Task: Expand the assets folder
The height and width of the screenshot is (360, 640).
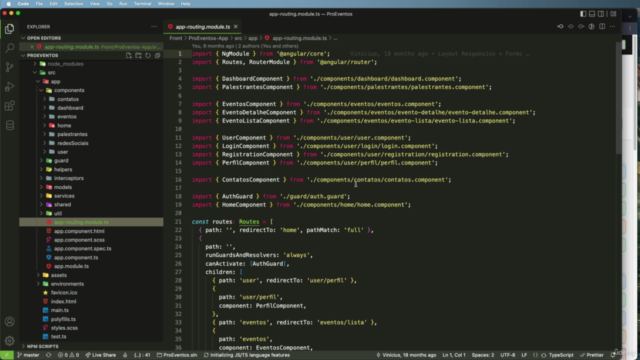Action: click(x=59, y=275)
